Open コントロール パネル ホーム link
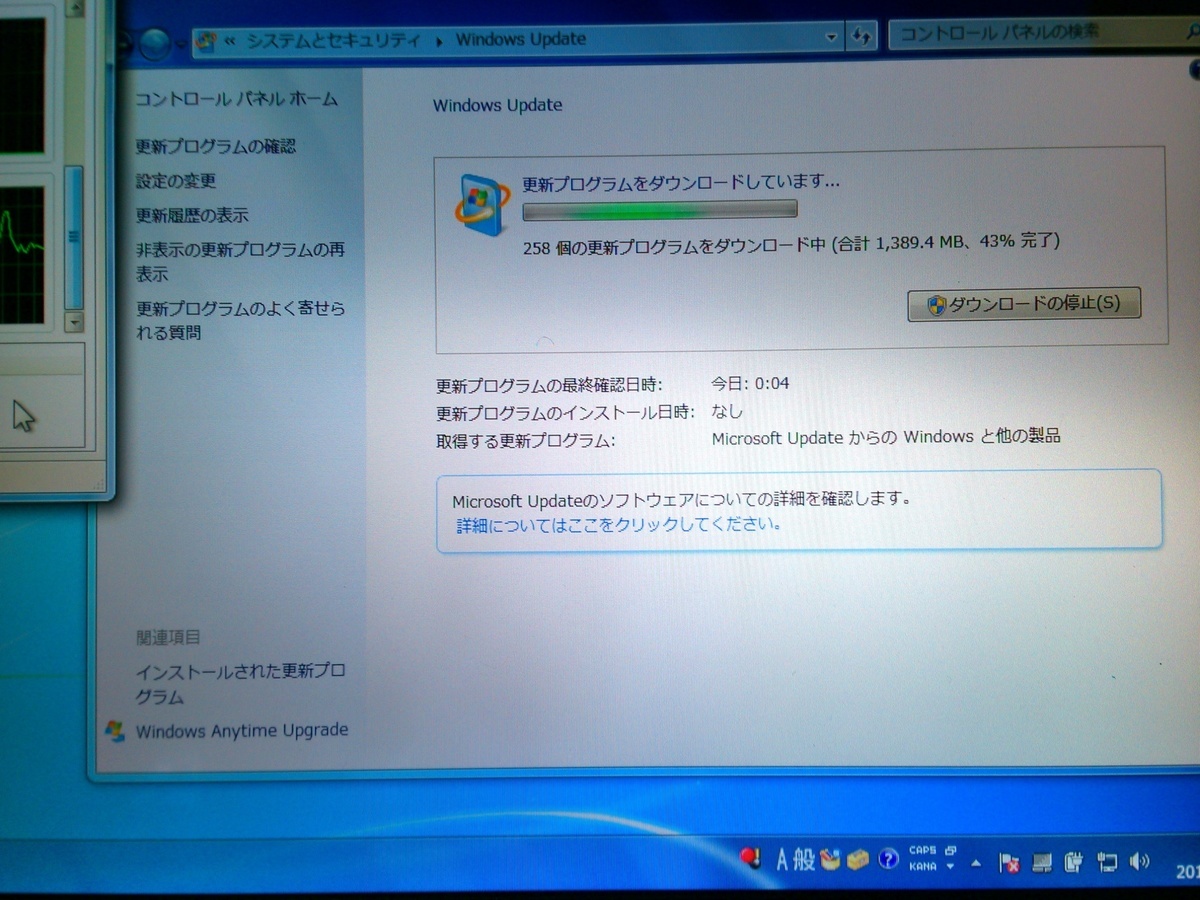 [237, 99]
